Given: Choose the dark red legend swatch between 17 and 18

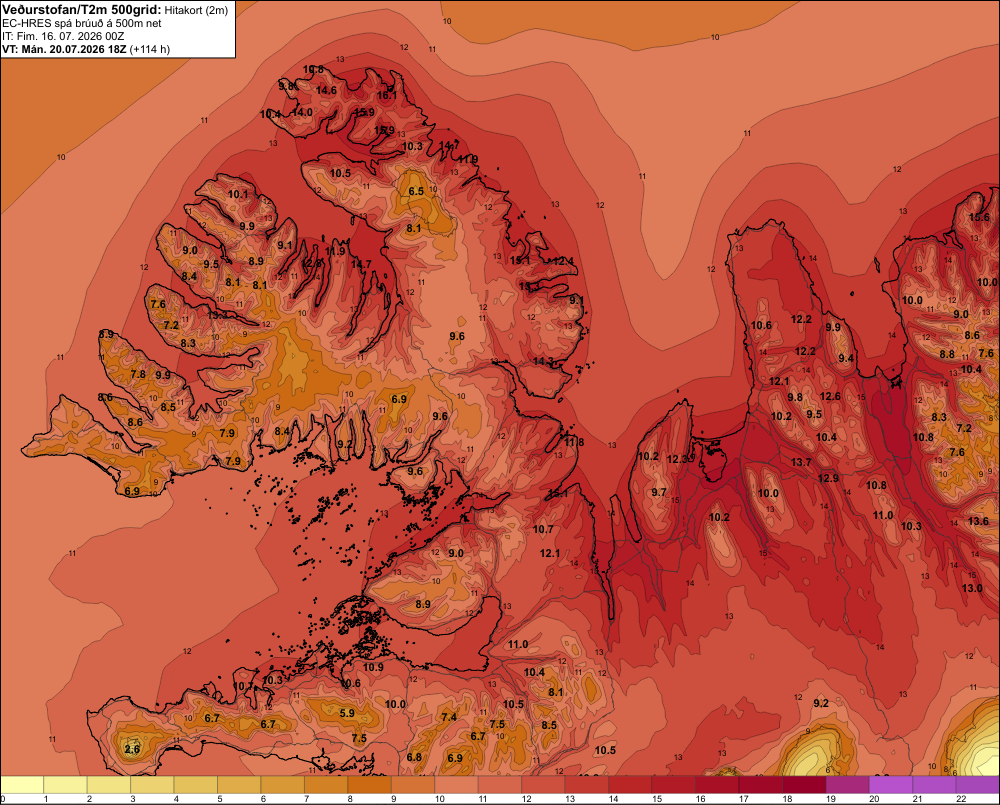Looking at the screenshot, I should (760, 785).
